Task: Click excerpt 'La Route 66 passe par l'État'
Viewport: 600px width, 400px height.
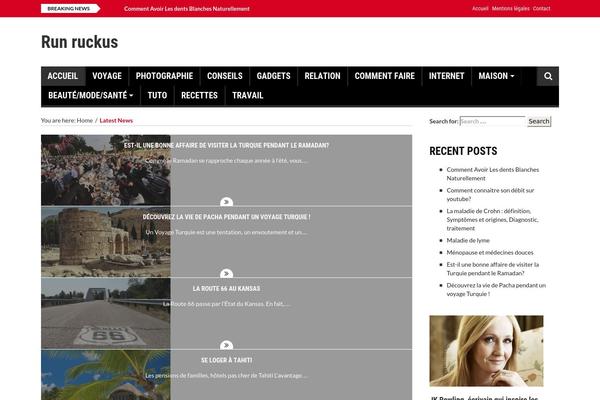Action: [226, 304]
